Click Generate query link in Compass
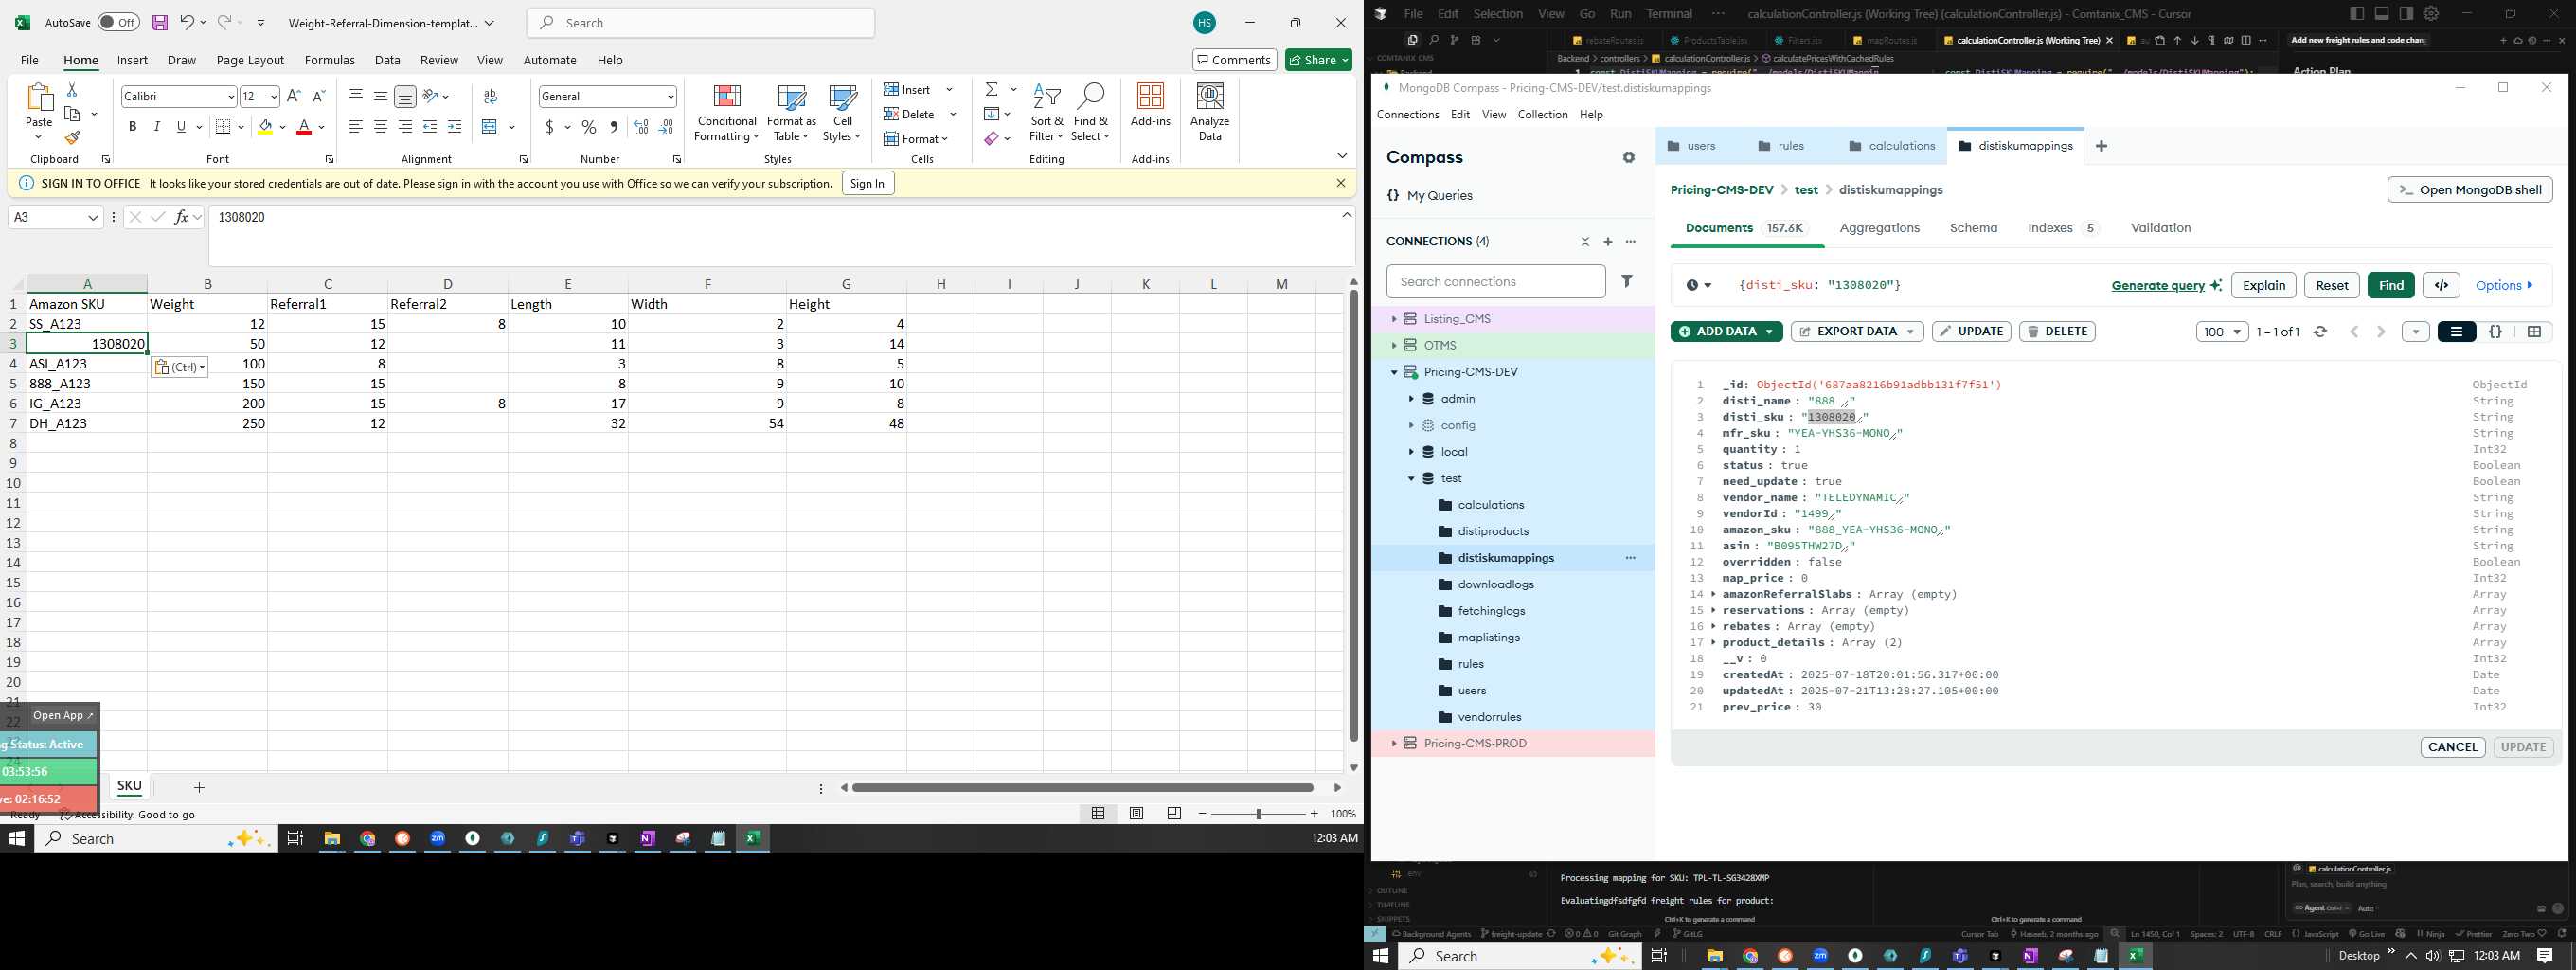The width and height of the screenshot is (2576, 970). tap(2158, 285)
